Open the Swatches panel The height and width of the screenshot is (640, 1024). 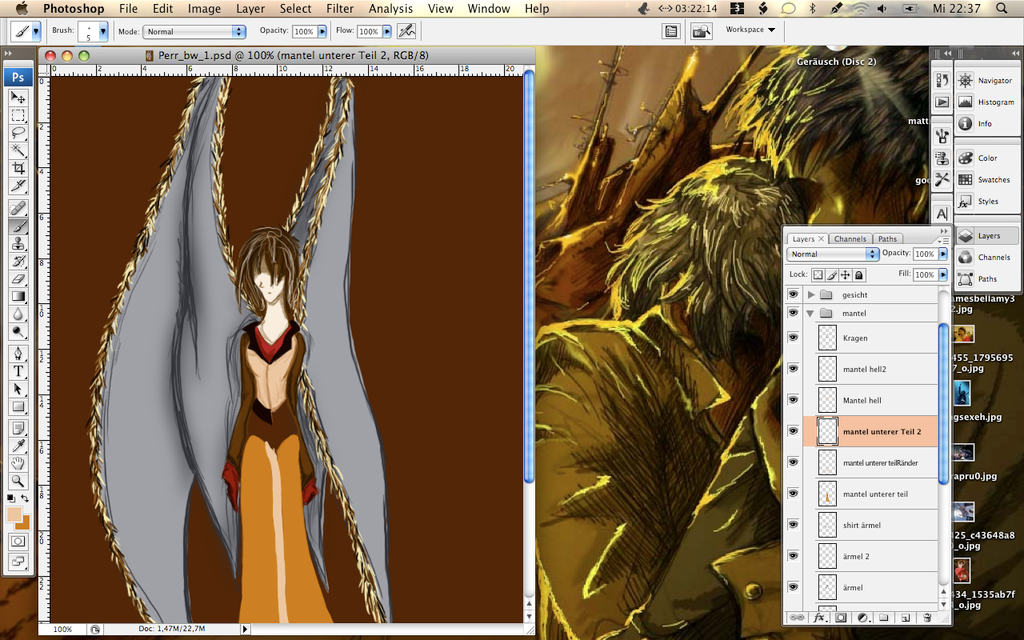993,180
